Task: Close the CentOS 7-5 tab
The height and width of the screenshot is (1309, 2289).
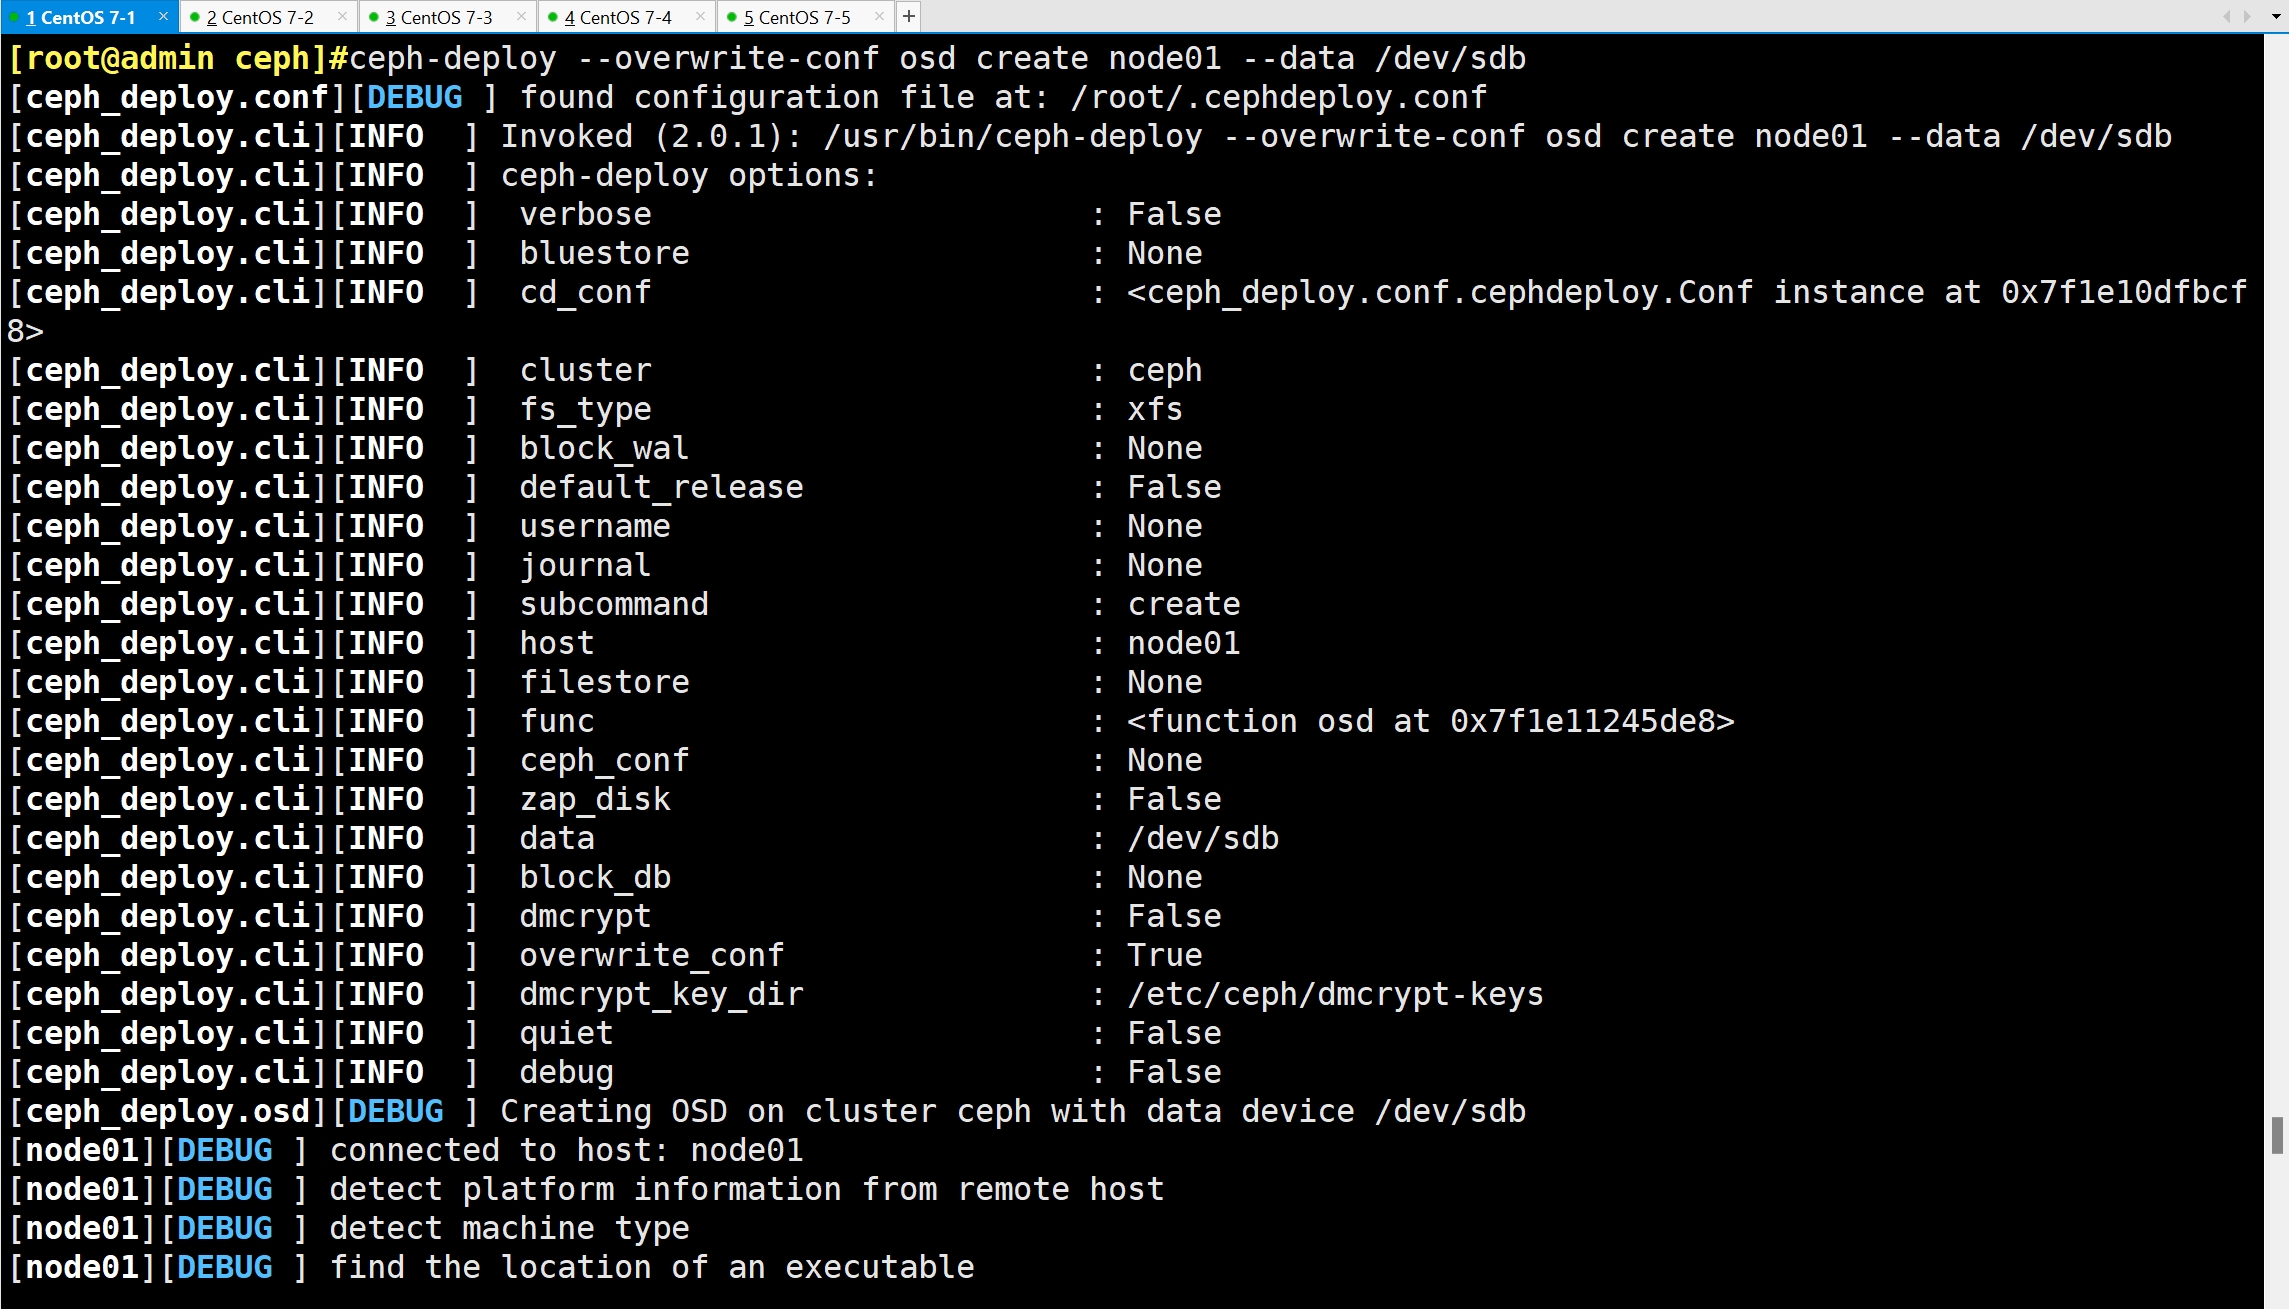Action: 879,17
